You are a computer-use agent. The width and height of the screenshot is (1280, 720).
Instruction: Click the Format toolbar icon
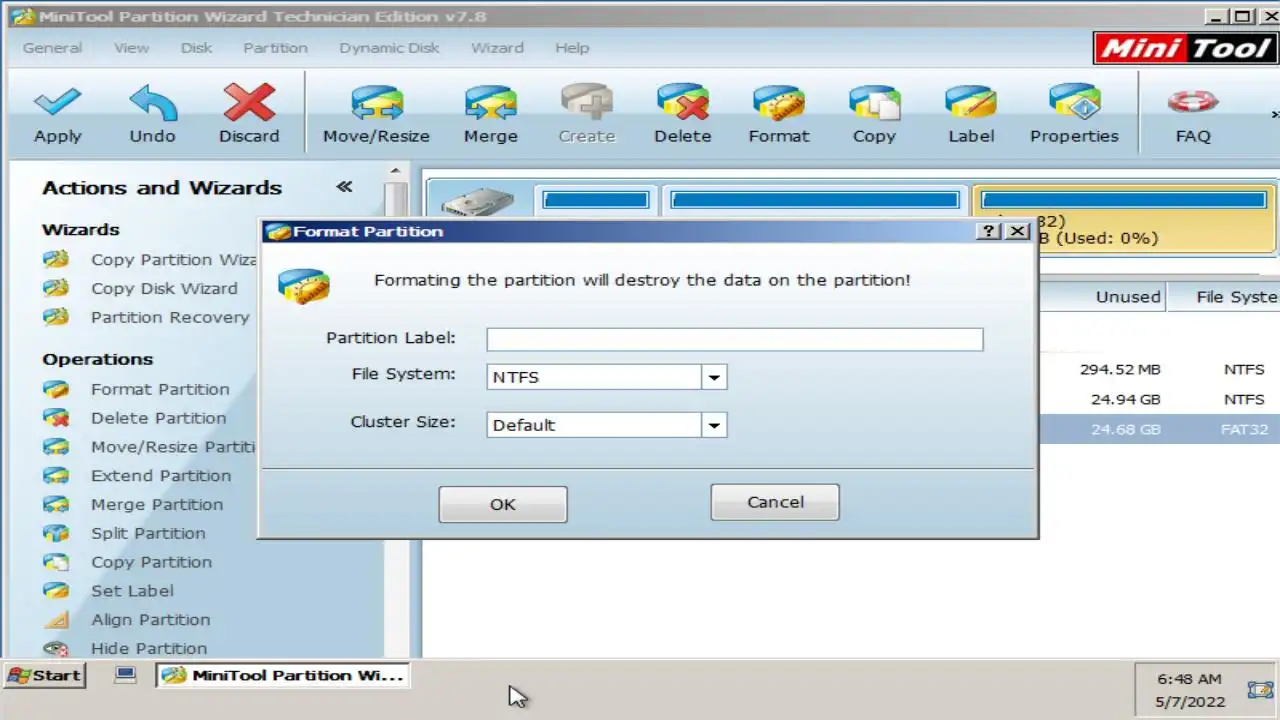coord(778,102)
